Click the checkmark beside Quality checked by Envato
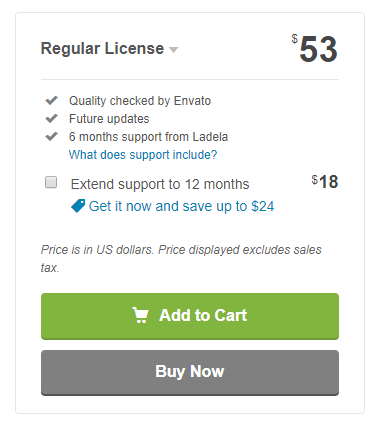378x421 pixels. pyautogui.click(x=52, y=100)
